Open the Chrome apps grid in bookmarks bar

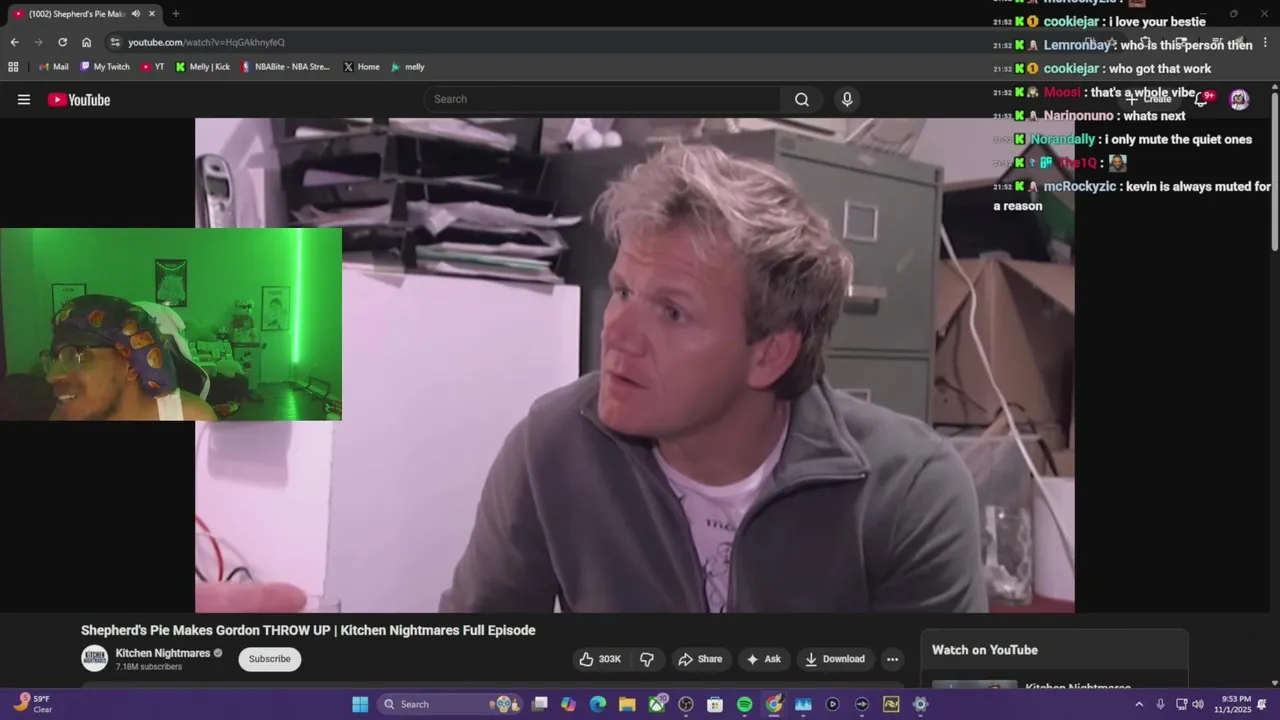pyautogui.click(x=13, y=67)
